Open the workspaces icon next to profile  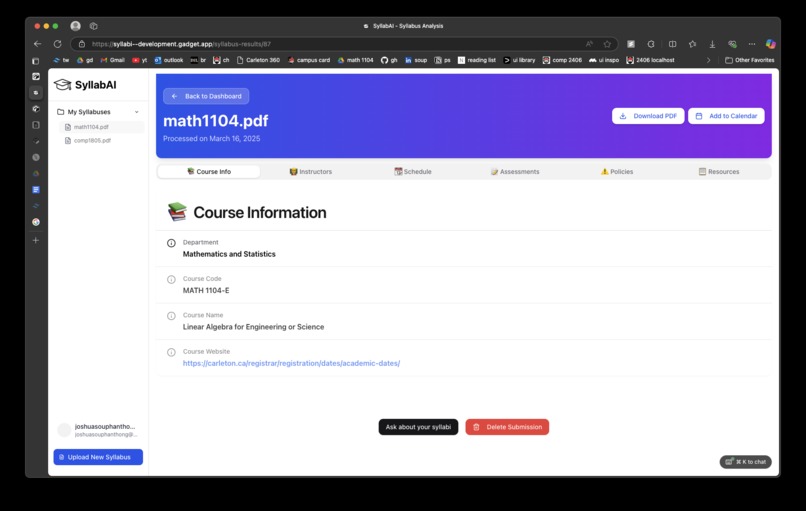click(94, 26)
